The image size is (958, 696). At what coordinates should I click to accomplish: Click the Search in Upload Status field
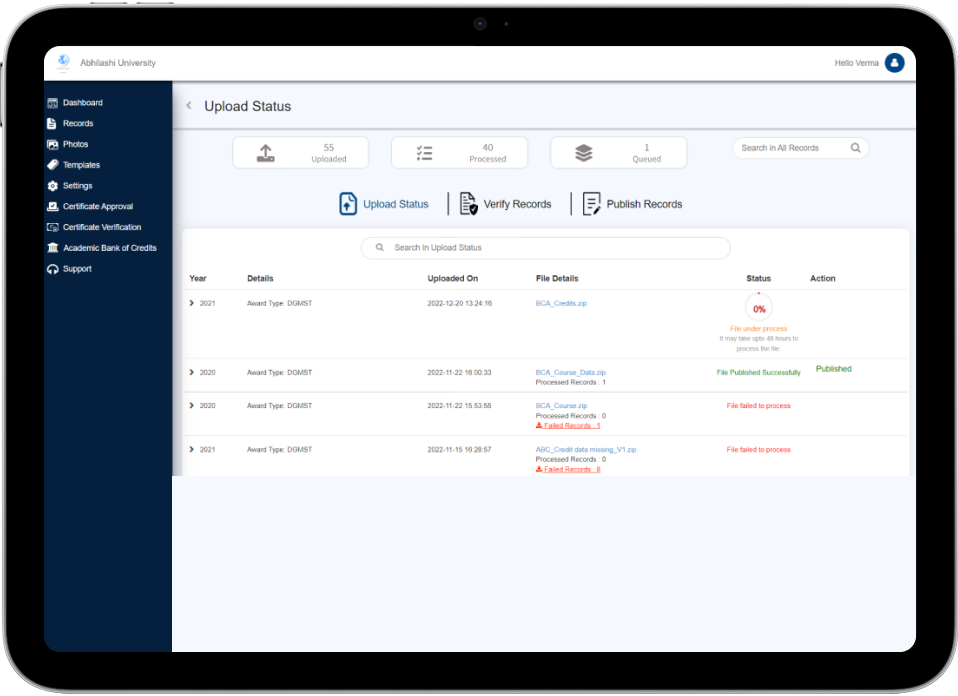coord(545,248)
